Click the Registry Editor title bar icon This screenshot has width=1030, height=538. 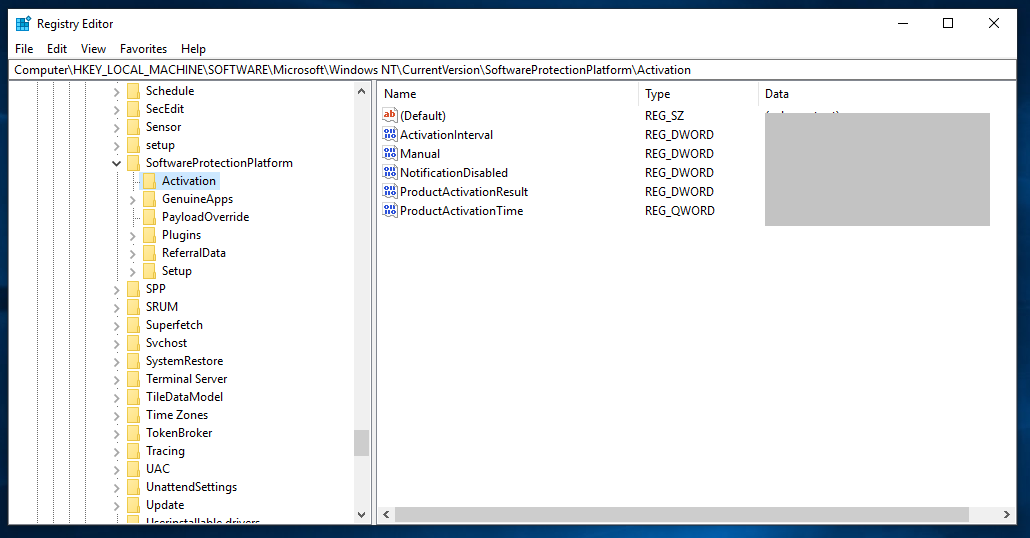click(x=23, y=24)
